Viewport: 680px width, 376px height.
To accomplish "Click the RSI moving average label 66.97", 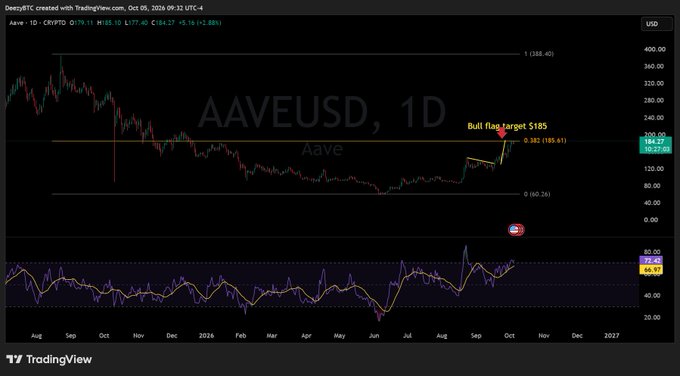I will tap(650, 270).
